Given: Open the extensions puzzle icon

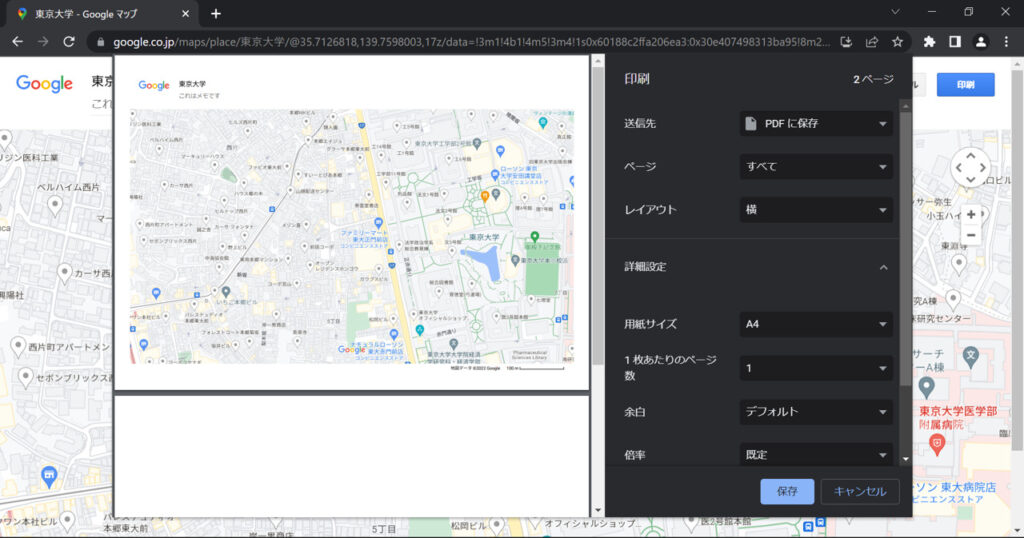Looking at the screenshot, I should click(929, 42).
